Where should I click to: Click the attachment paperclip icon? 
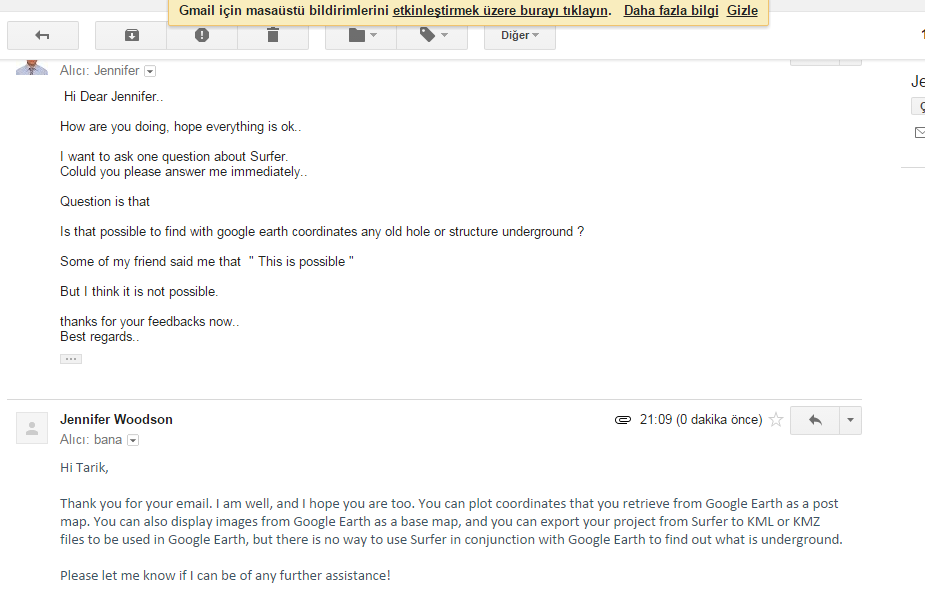pyautogui.click(x=622, y=420)
